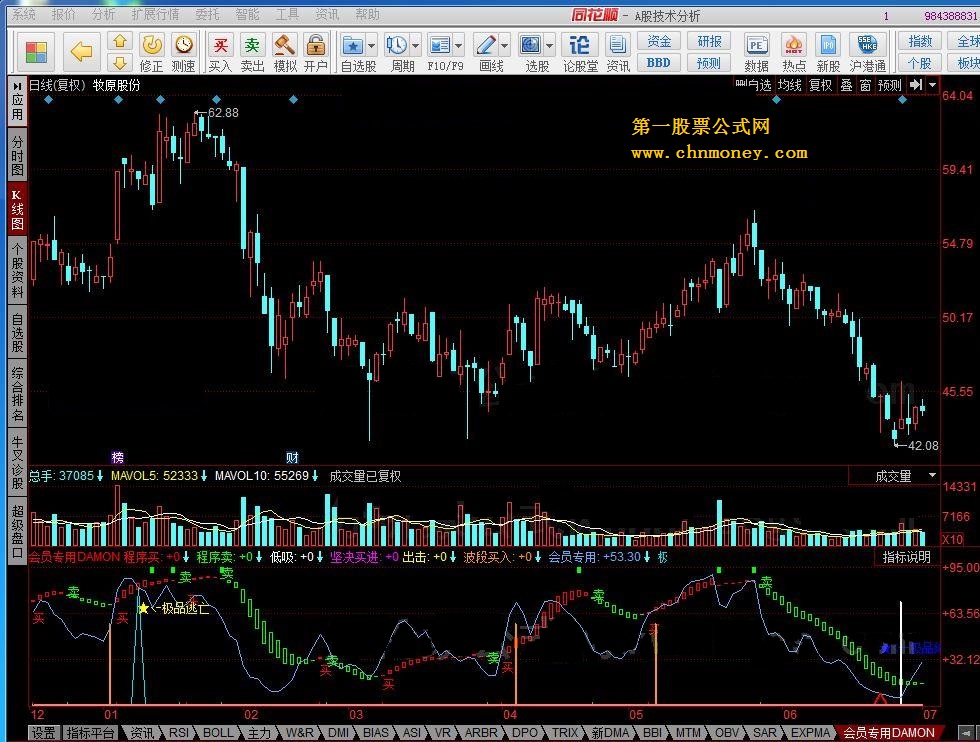Expand the 周期 period dropdown arrow
Viewport: 980px width, 742px height.
416,46
